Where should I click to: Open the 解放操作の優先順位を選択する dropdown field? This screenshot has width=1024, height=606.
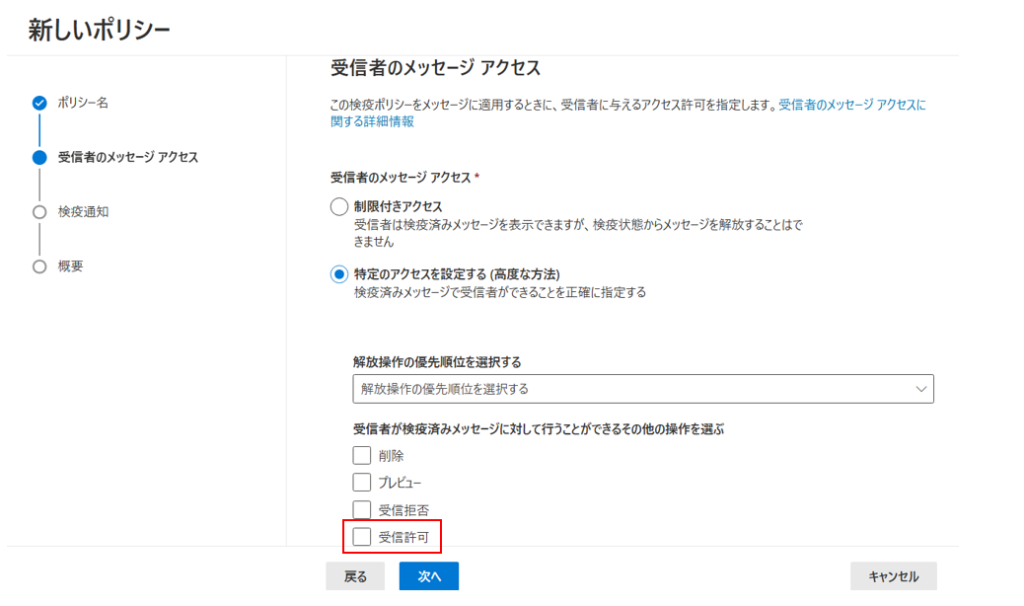[630, 388]
